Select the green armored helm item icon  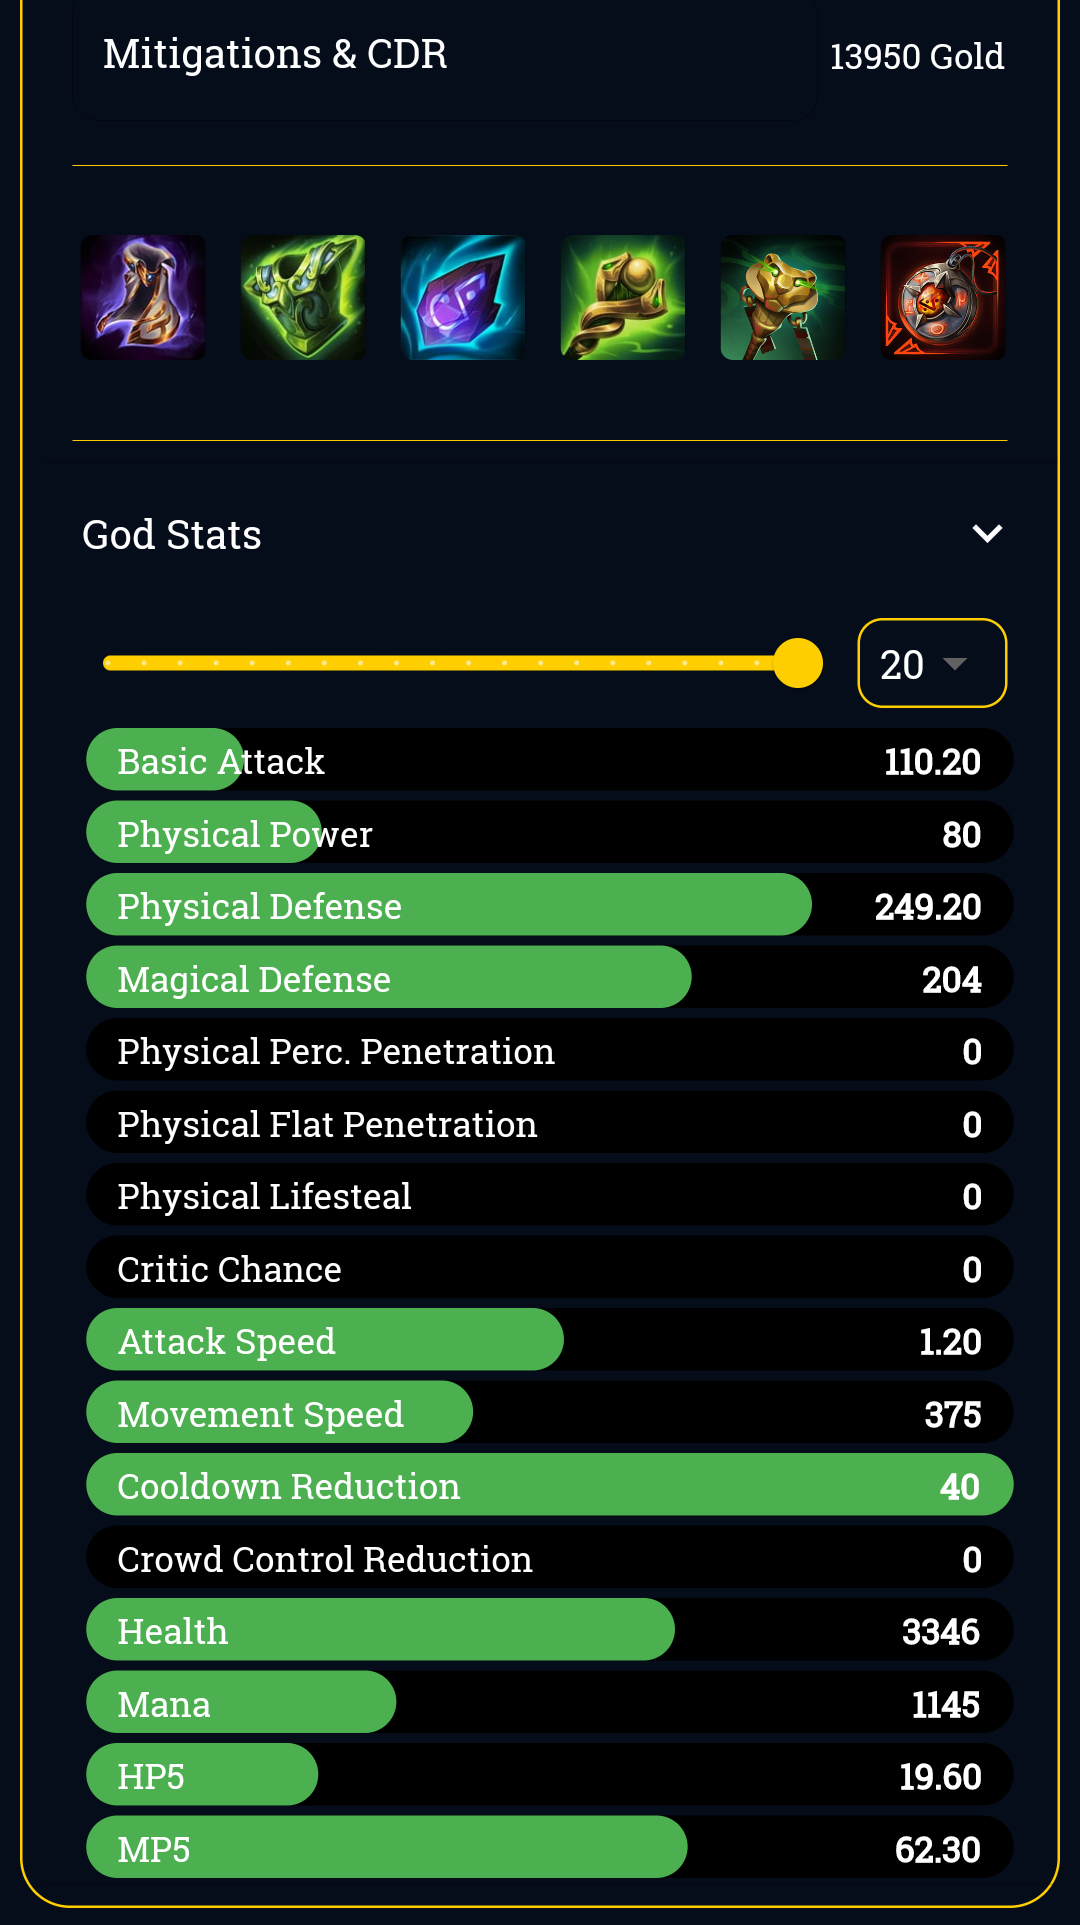(x=303, y=297)
